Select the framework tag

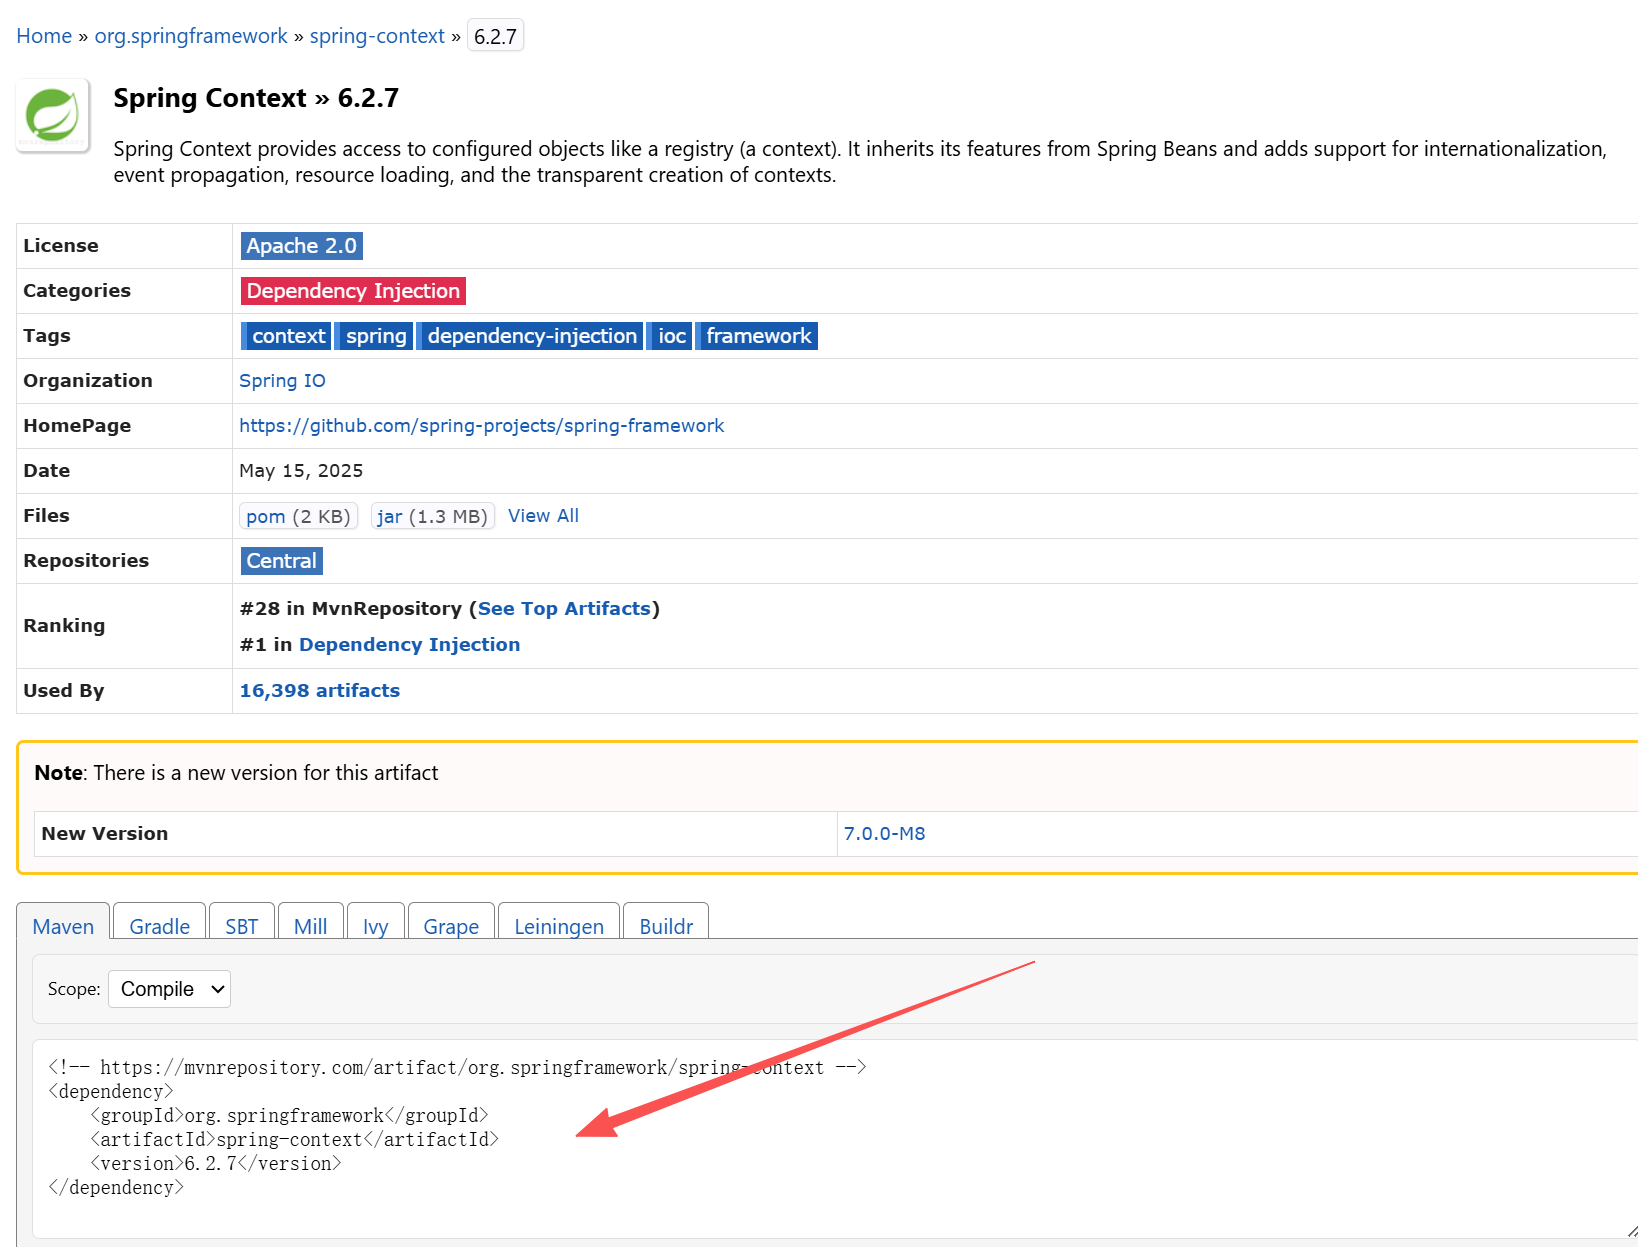click(x=757, y=336)
